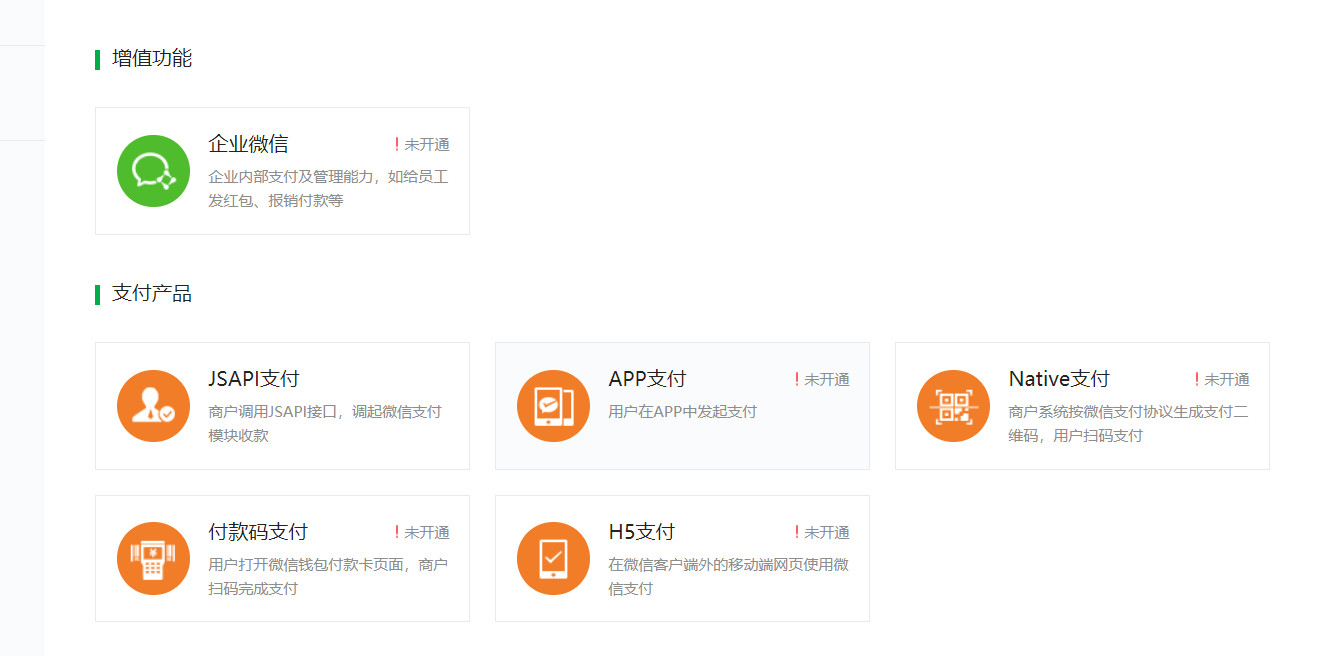
Task: Click the H5支付 description about 移动端网页
Action: click(728, 577)
